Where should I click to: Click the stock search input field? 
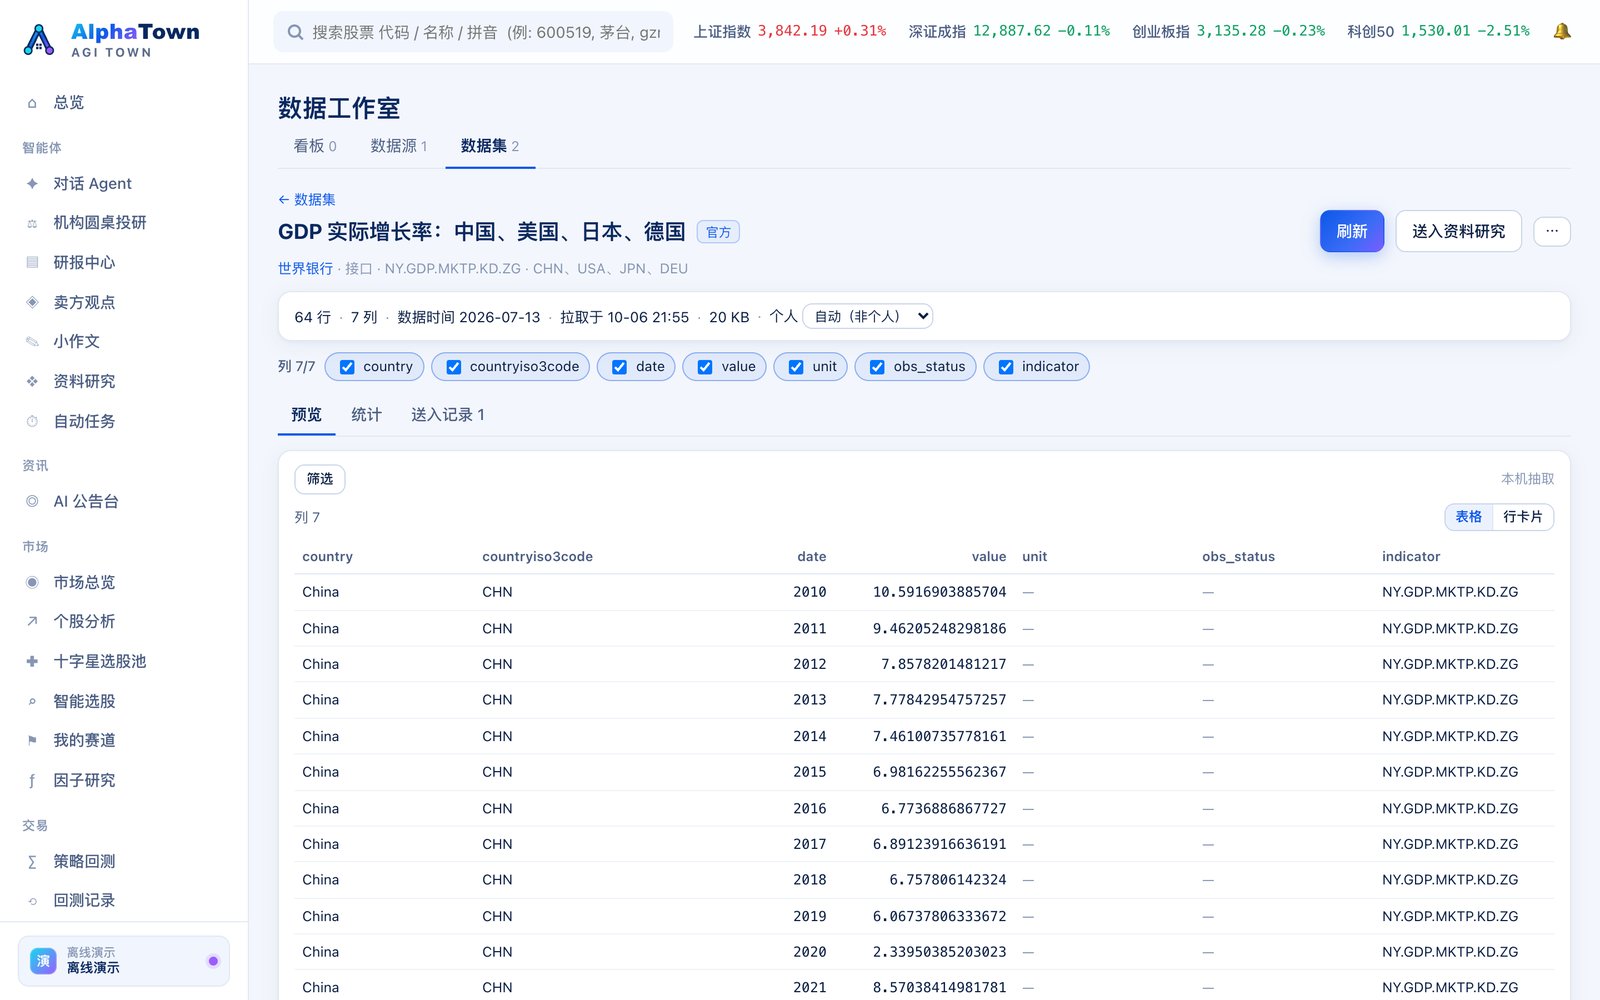click(x=473, y=32)
